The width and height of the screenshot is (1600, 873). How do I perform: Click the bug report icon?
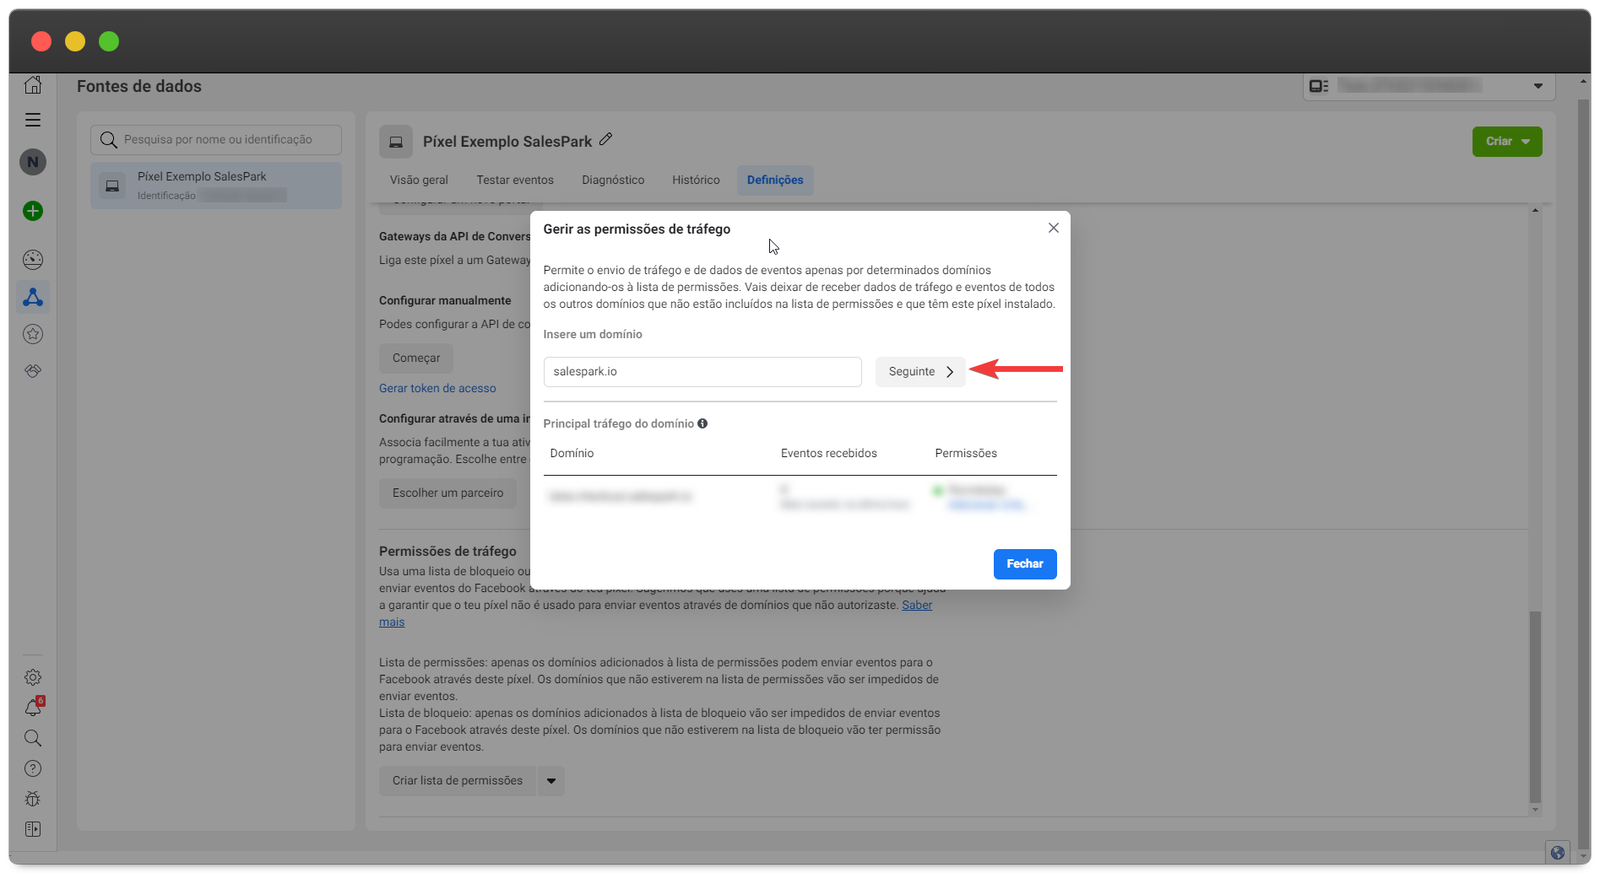coord(33,799)
